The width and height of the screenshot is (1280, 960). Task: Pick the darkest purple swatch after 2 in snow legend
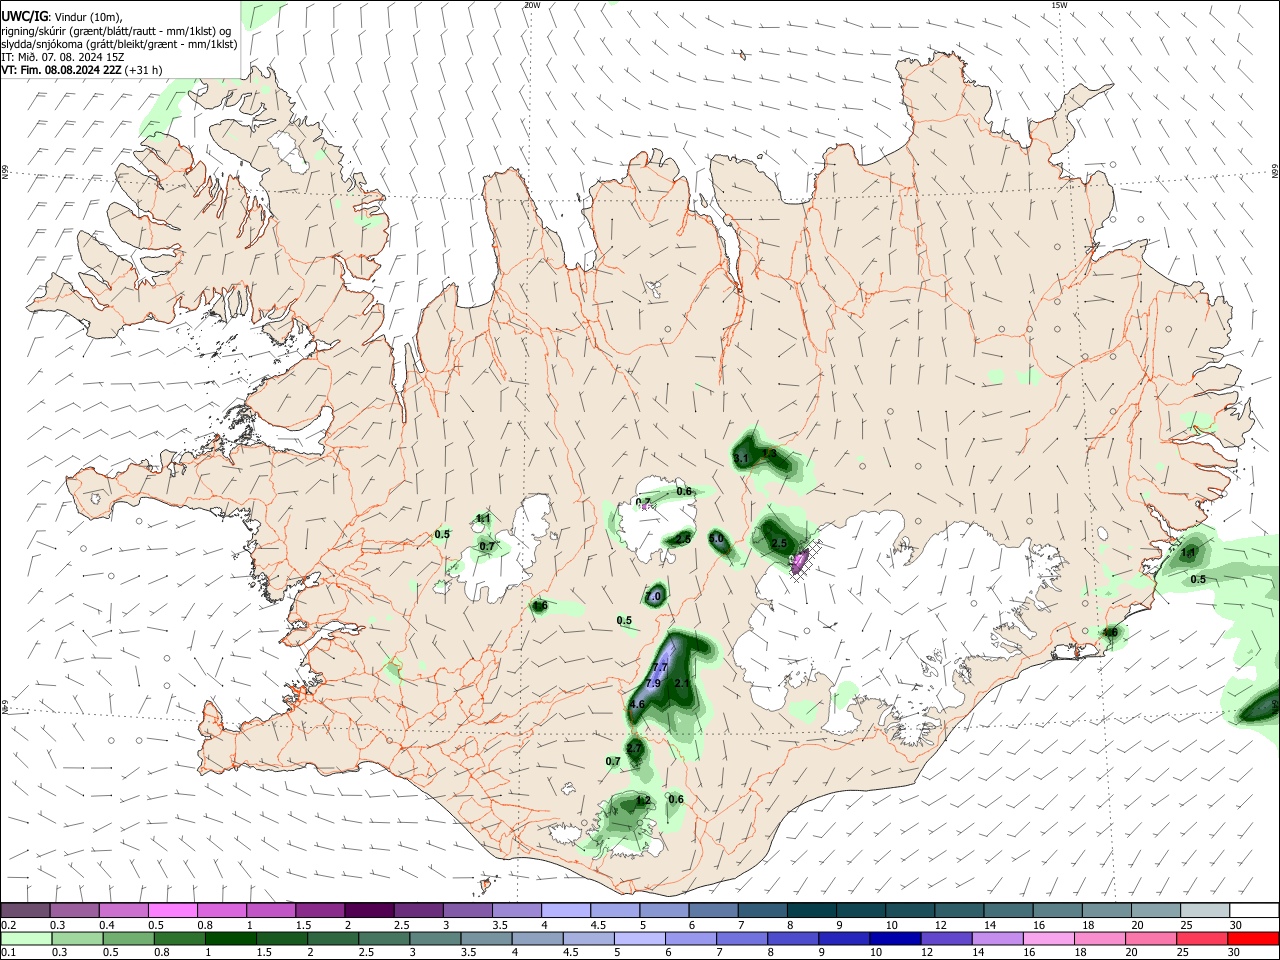click(368, 910)
